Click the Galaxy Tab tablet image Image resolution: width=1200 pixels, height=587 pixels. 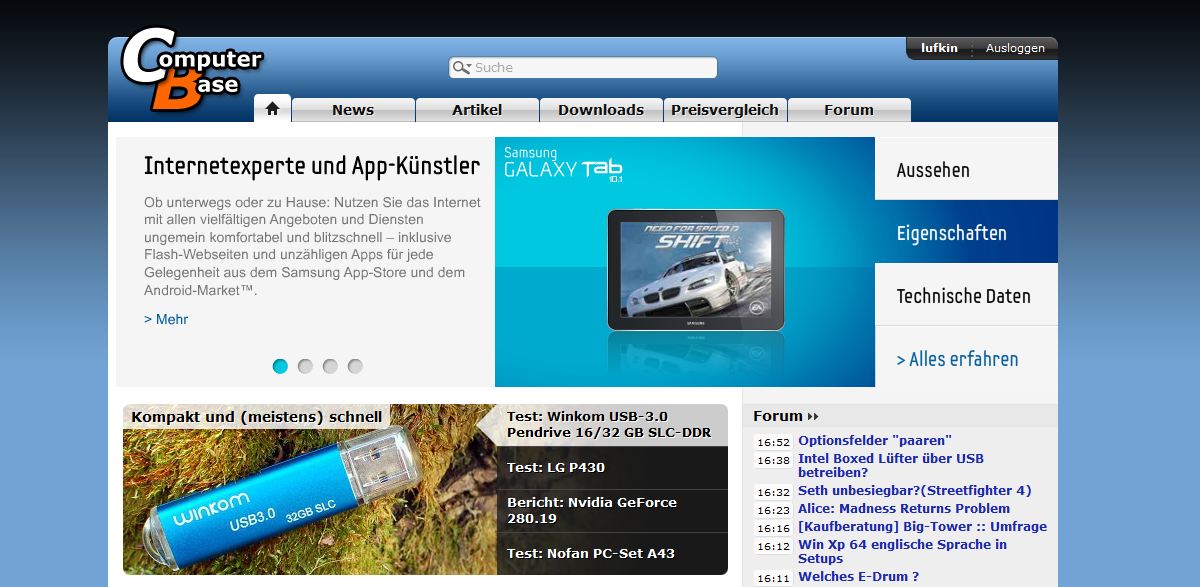[695, 270]
